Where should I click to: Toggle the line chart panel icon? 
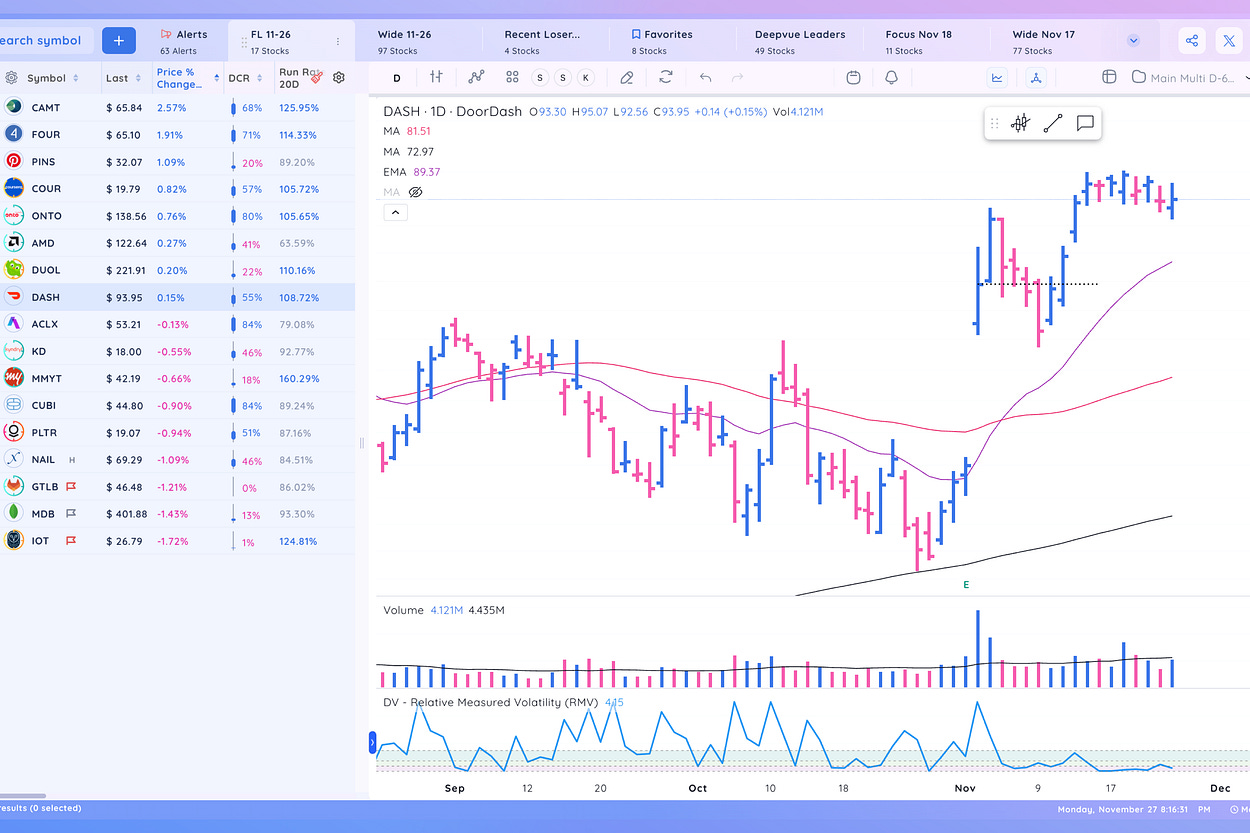point(998,77)
